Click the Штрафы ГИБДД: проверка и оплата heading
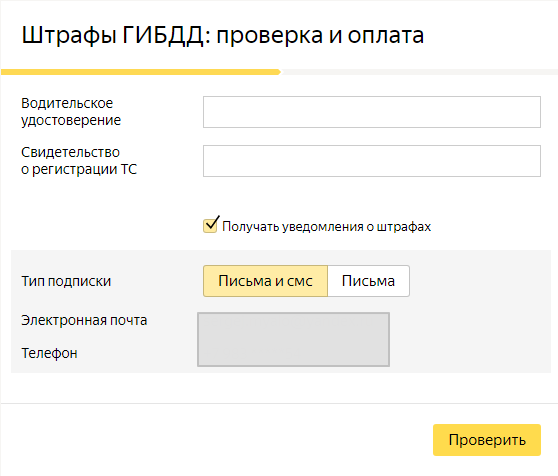Viewport: 558px width, 476px height. [223, 35]
